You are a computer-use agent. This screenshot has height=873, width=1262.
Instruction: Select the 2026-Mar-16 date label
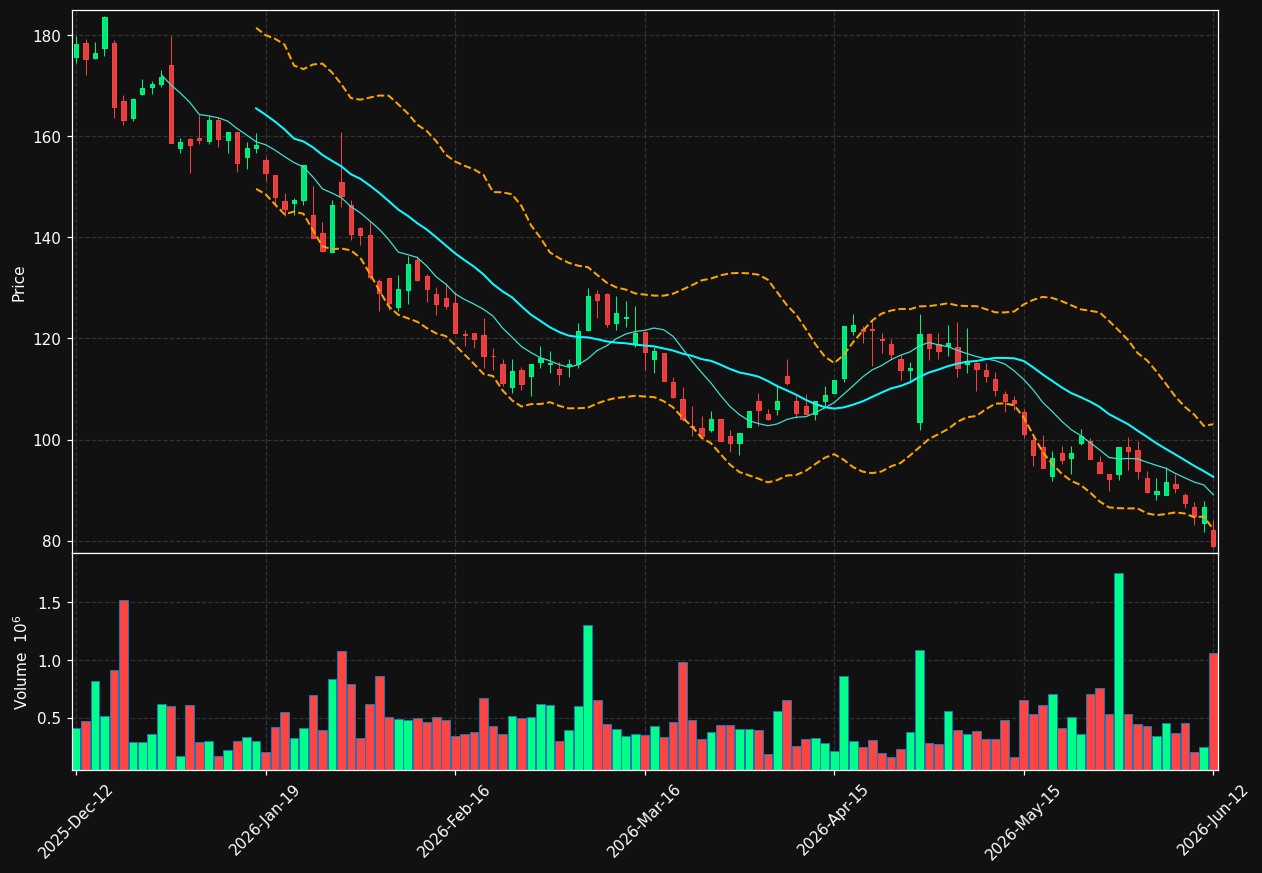[645, 820]
